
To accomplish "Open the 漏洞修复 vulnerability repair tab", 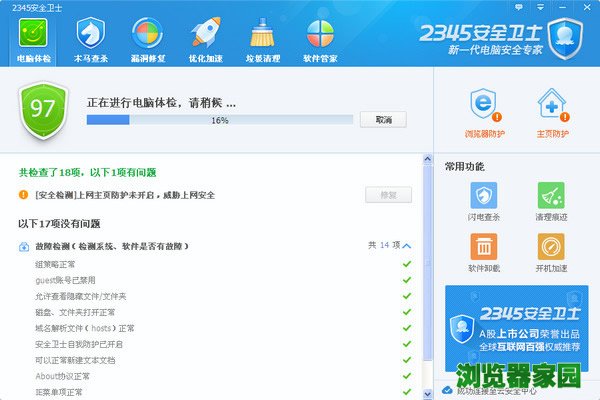I will click(149, 38).
